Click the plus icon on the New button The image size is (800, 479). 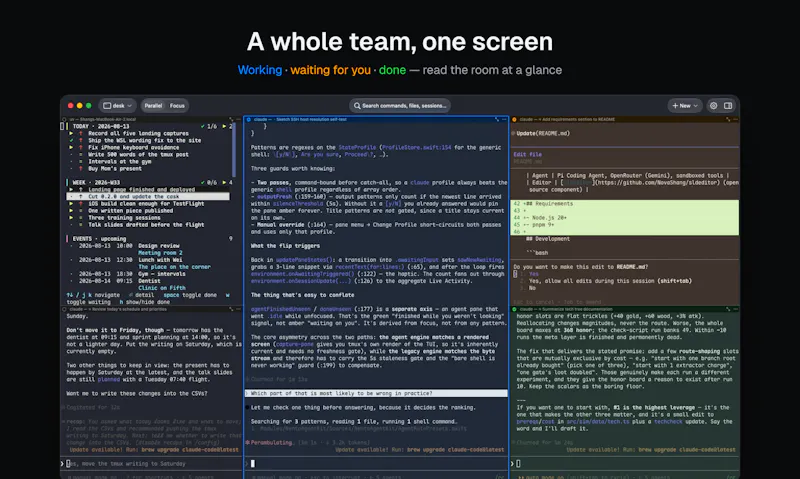675,106
